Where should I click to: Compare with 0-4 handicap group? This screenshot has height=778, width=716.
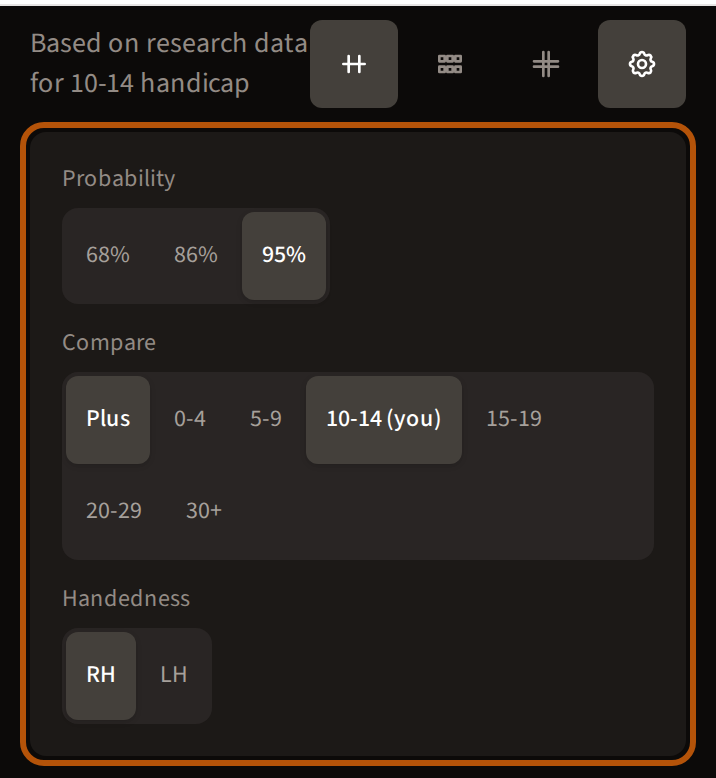[190, 420]
